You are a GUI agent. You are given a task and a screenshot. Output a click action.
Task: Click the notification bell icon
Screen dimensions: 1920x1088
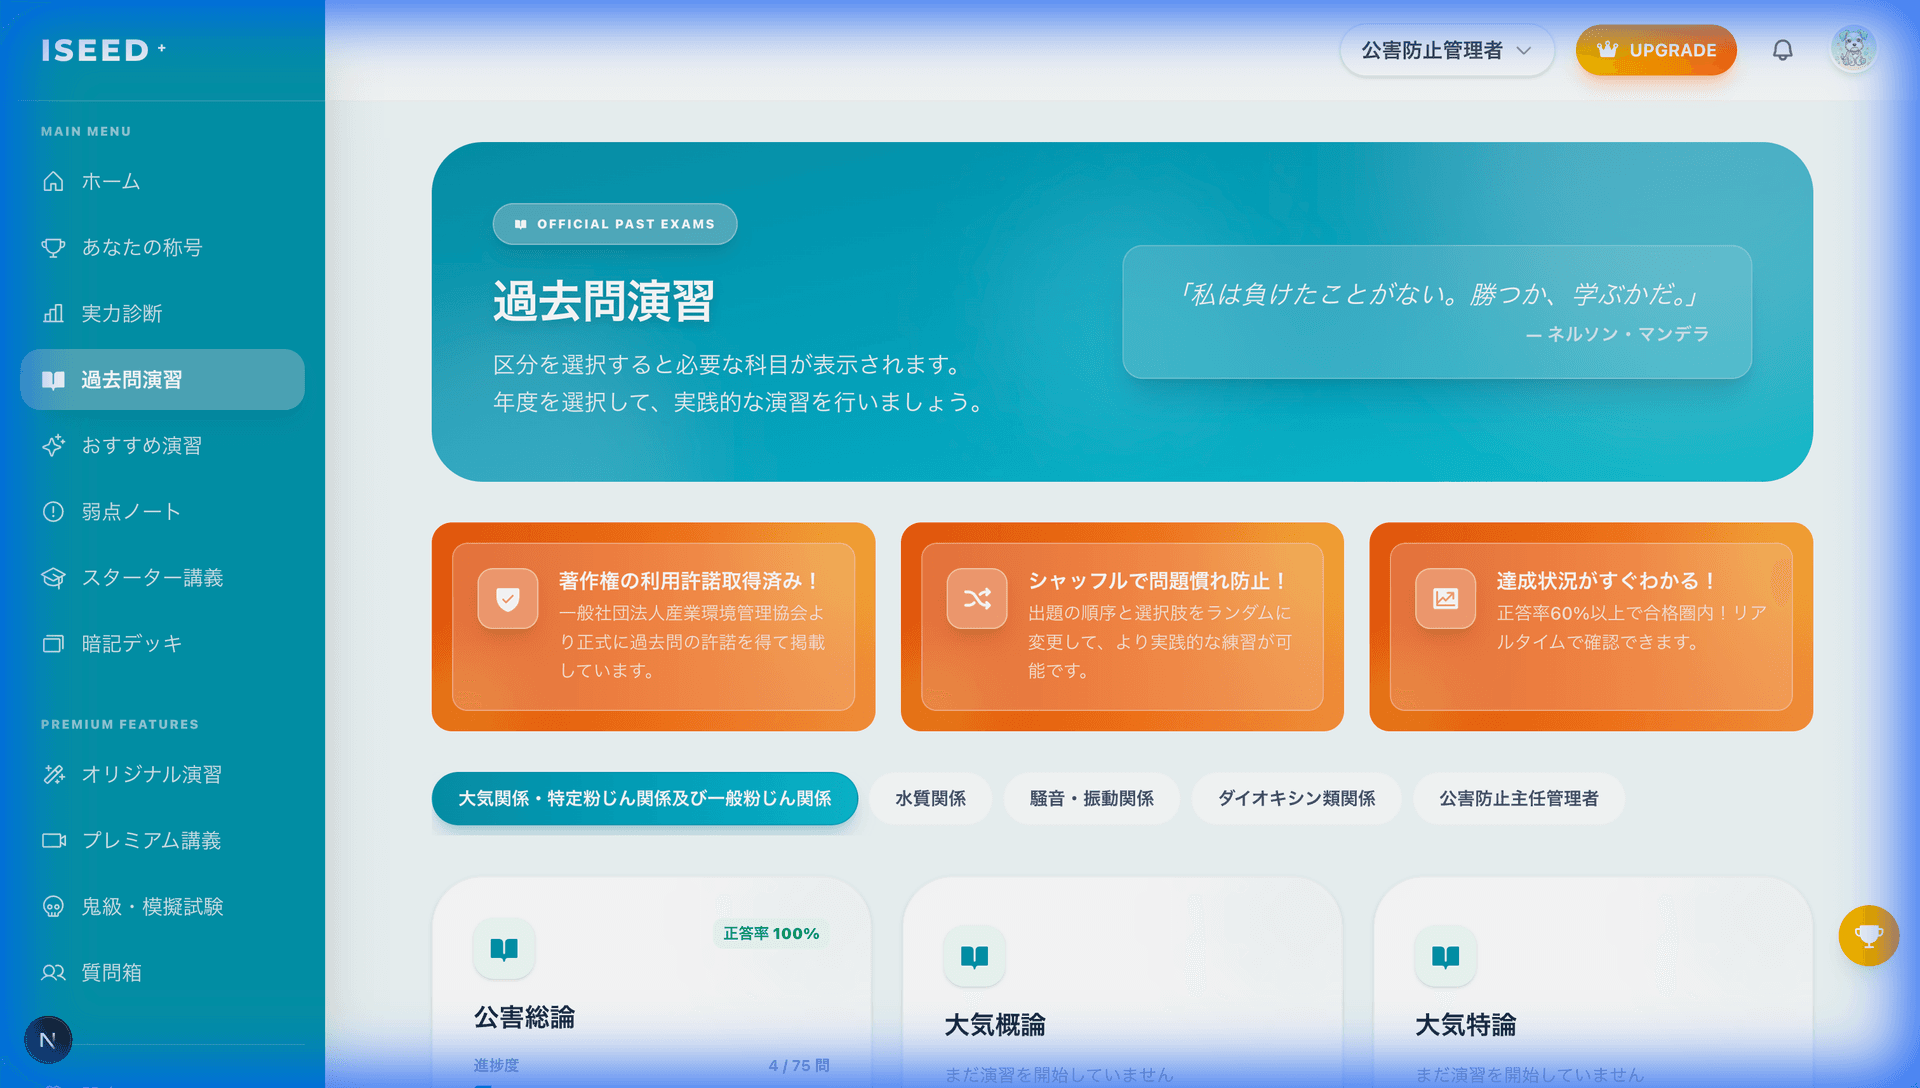click(x=1783, y=49)
